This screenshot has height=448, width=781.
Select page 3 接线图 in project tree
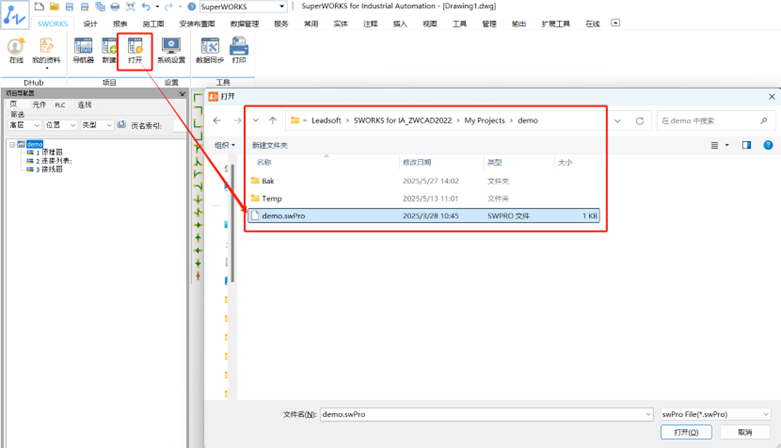[49, 169]
